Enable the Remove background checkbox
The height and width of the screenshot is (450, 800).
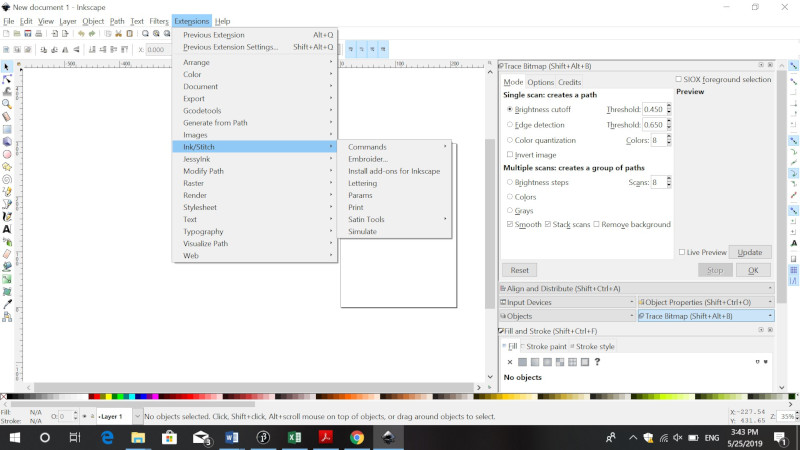[x=596, y=224]
